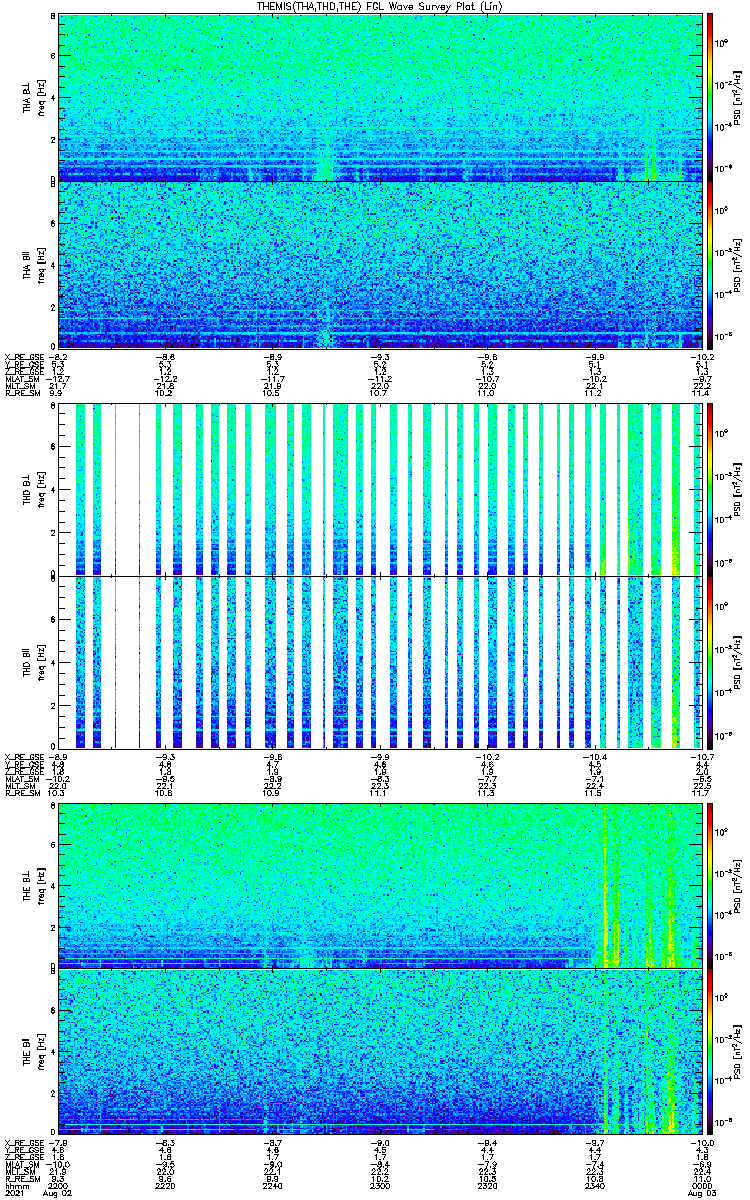Viewport: 750px width, 1200px height.
Task: Click the 2220 time tick label
Action: 165,1187
